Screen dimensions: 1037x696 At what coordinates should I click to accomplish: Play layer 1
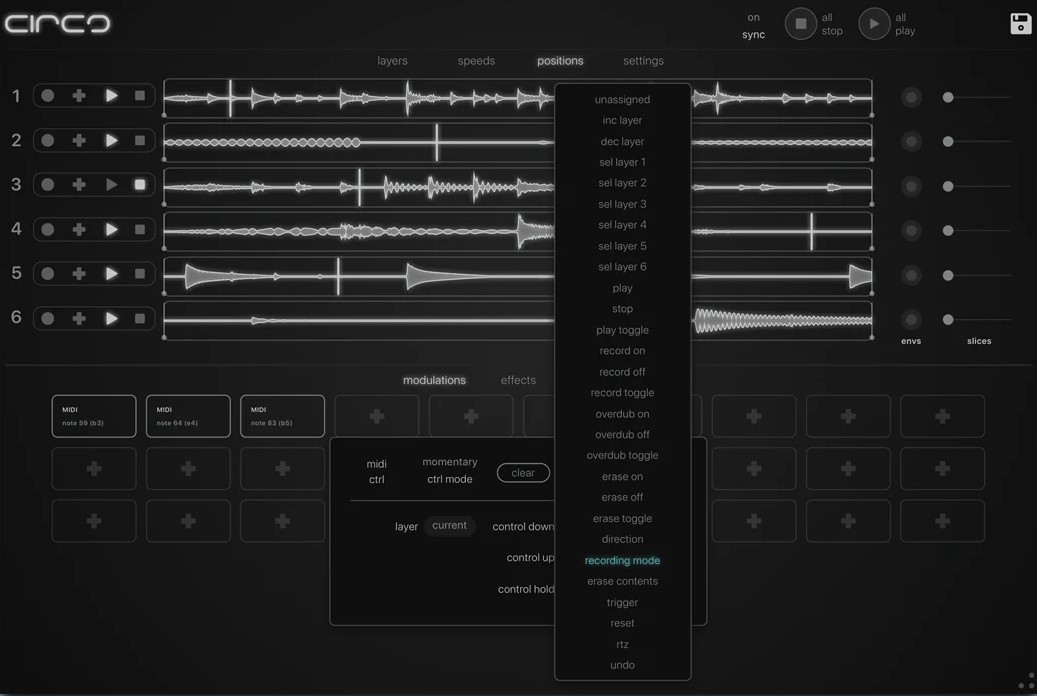[x=111, y=95]
